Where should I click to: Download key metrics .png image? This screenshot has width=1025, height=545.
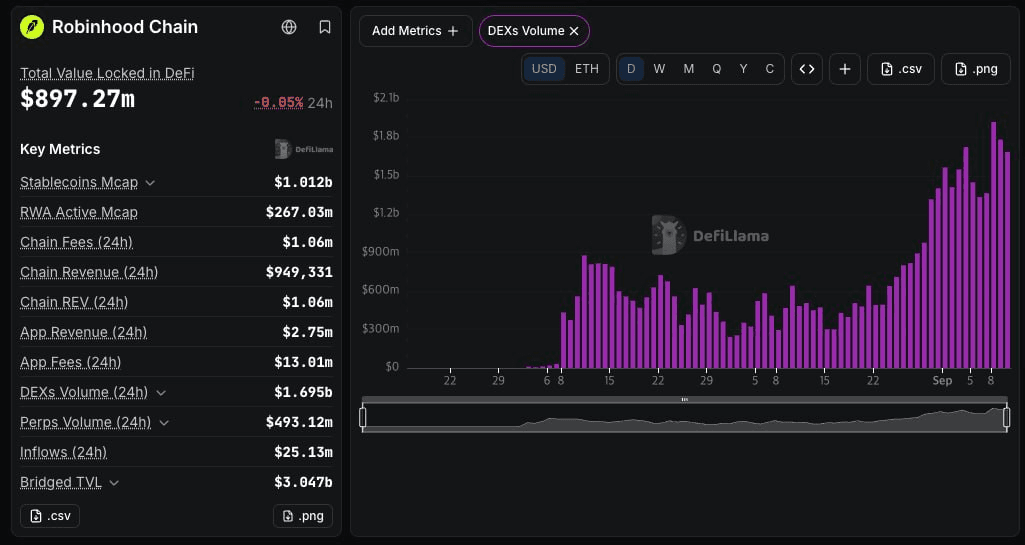[x=303, y=516]
